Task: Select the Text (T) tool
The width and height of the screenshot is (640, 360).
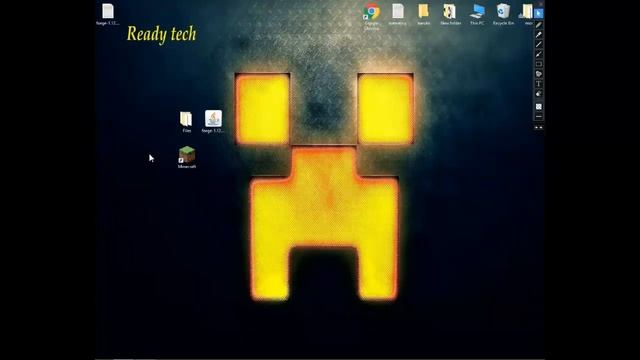Action: coord(539,84)
